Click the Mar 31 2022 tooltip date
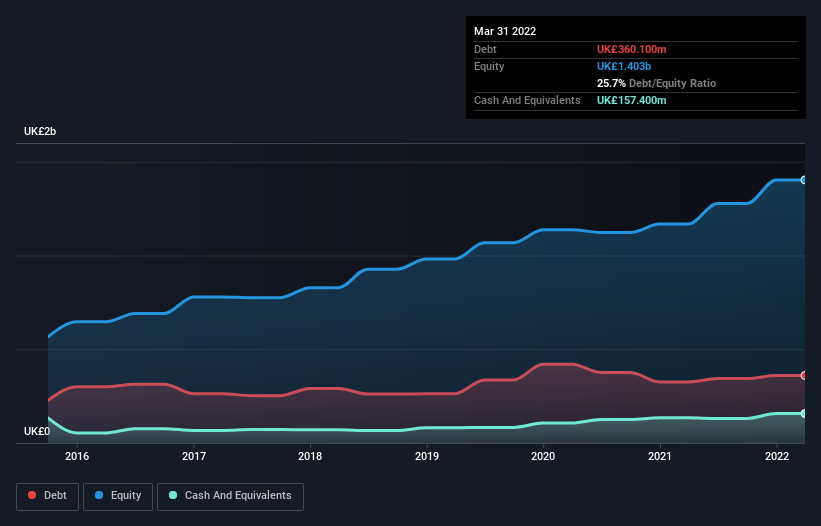 tap(505, 31)
